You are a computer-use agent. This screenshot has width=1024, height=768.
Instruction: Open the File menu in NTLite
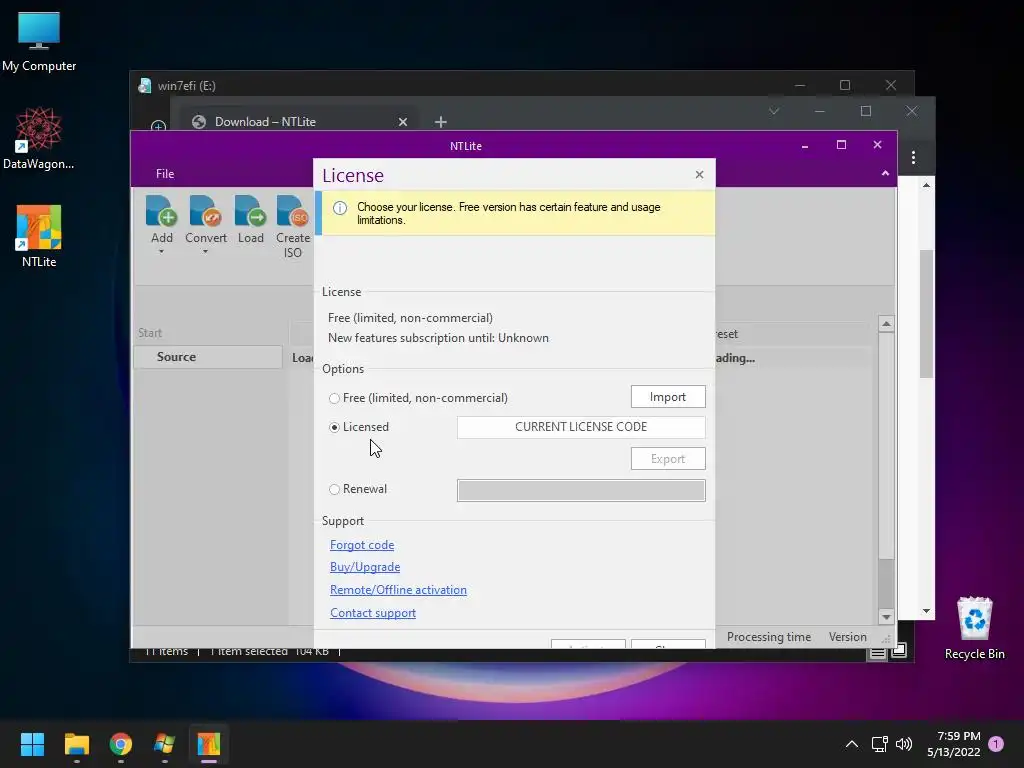click(x=165, y=174)
